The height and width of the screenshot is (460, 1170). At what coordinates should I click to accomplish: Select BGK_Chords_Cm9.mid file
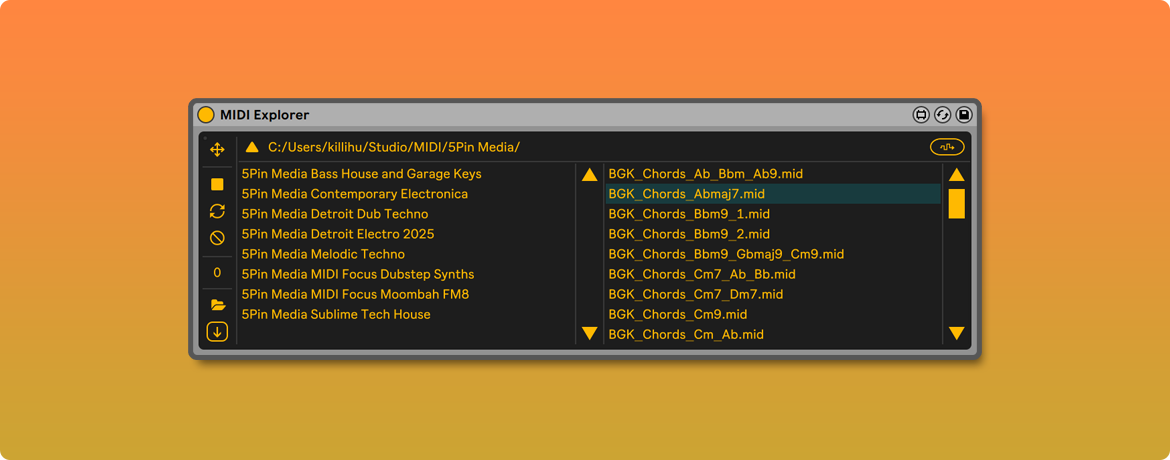[x=677, y=314]
